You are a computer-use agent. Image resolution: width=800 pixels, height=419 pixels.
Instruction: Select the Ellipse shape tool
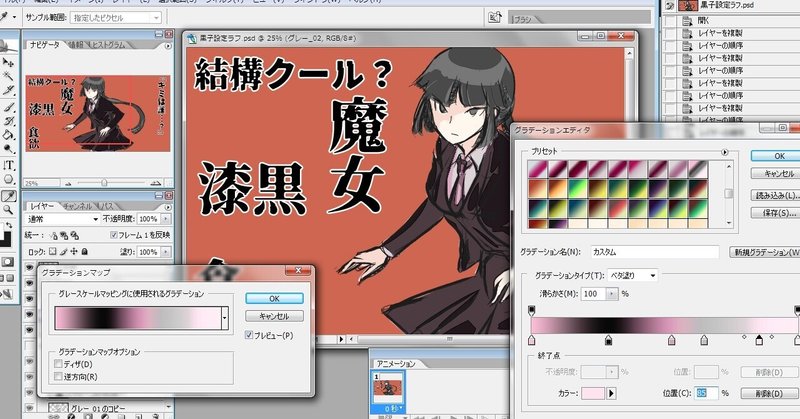point(8,179)
